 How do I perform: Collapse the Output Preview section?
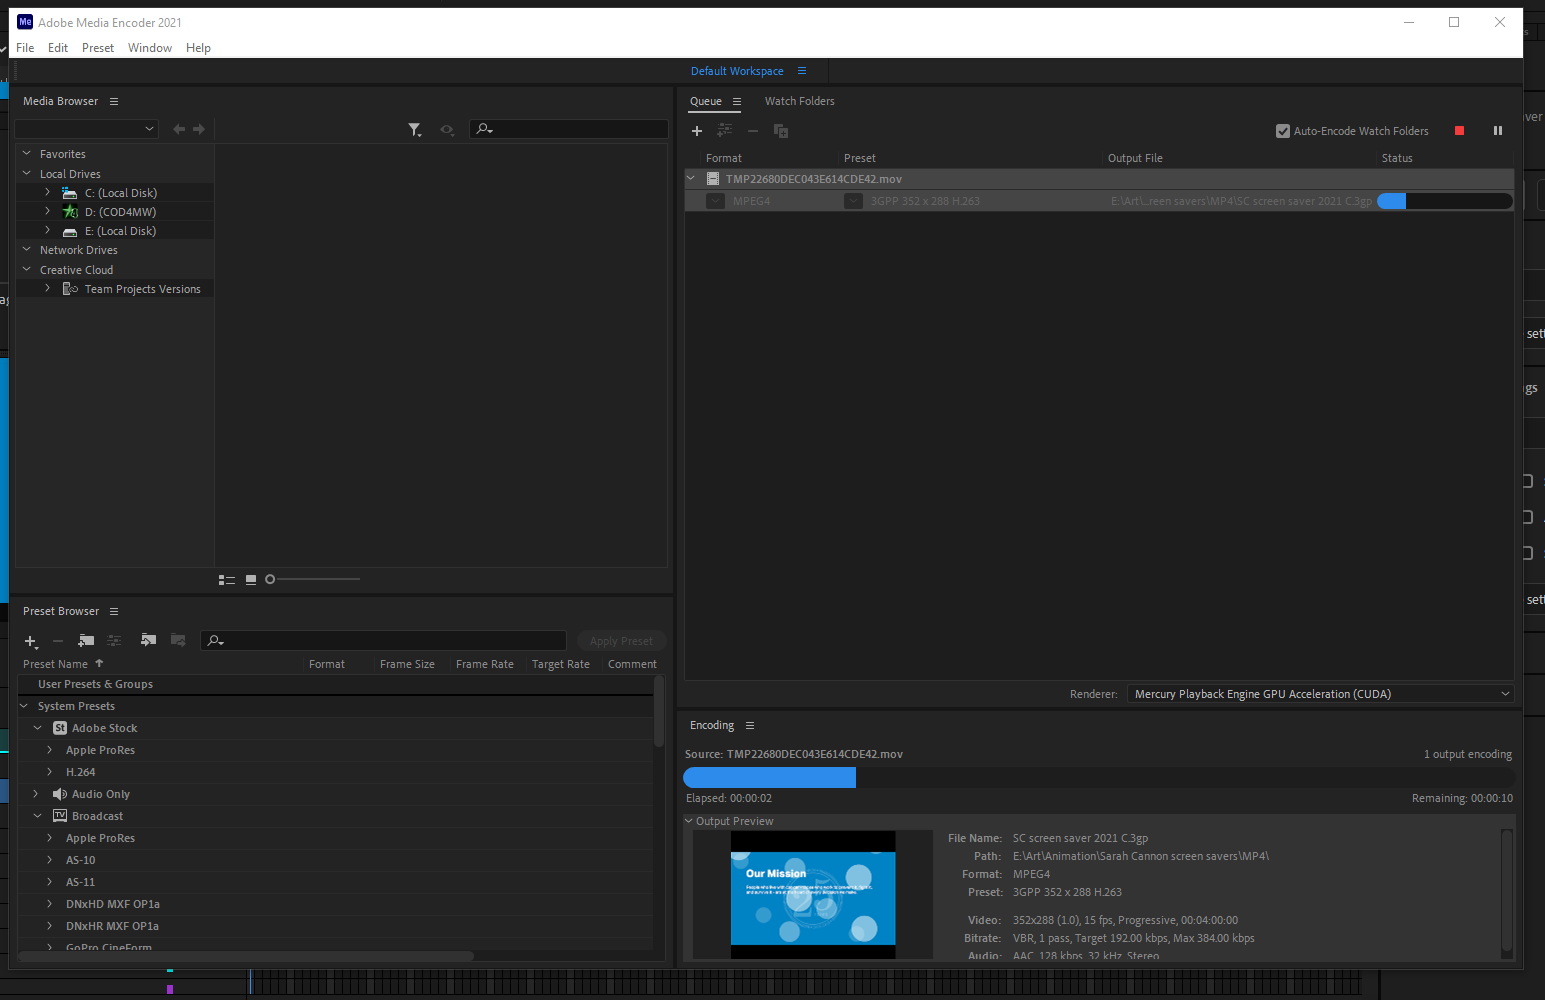[688, 820]
